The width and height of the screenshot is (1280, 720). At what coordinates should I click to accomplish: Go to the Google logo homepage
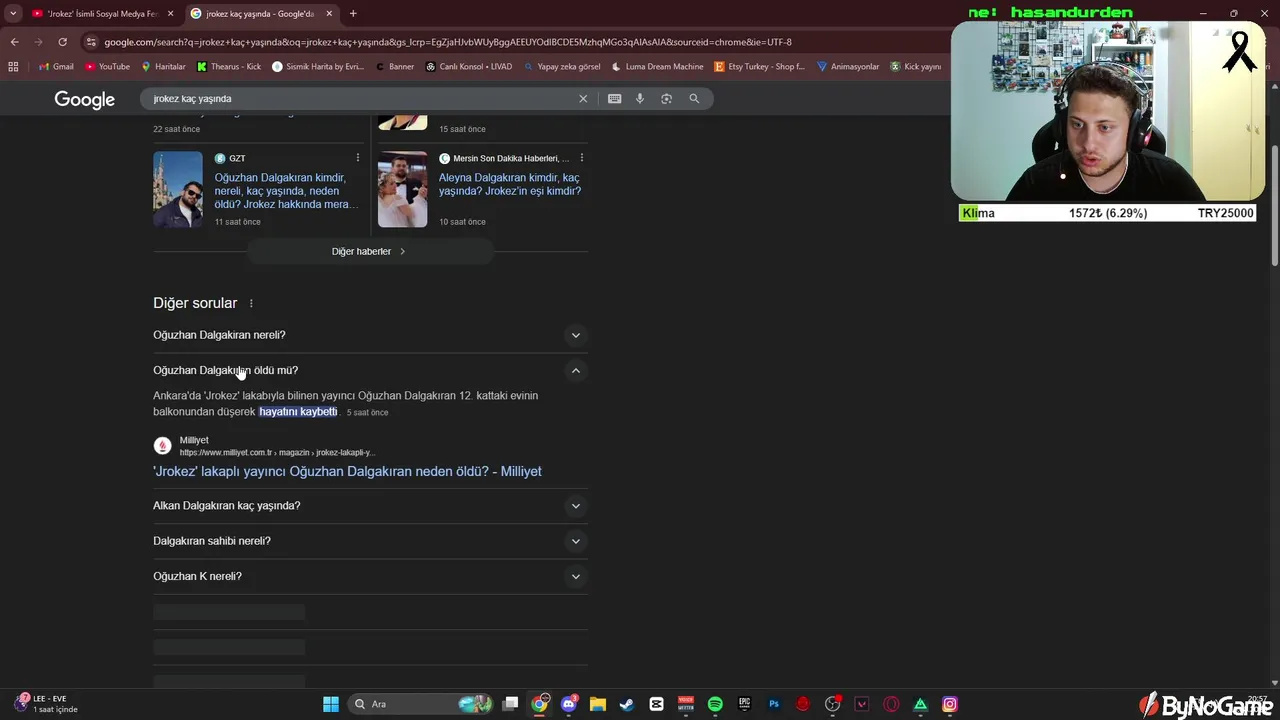tap(85, 99)
